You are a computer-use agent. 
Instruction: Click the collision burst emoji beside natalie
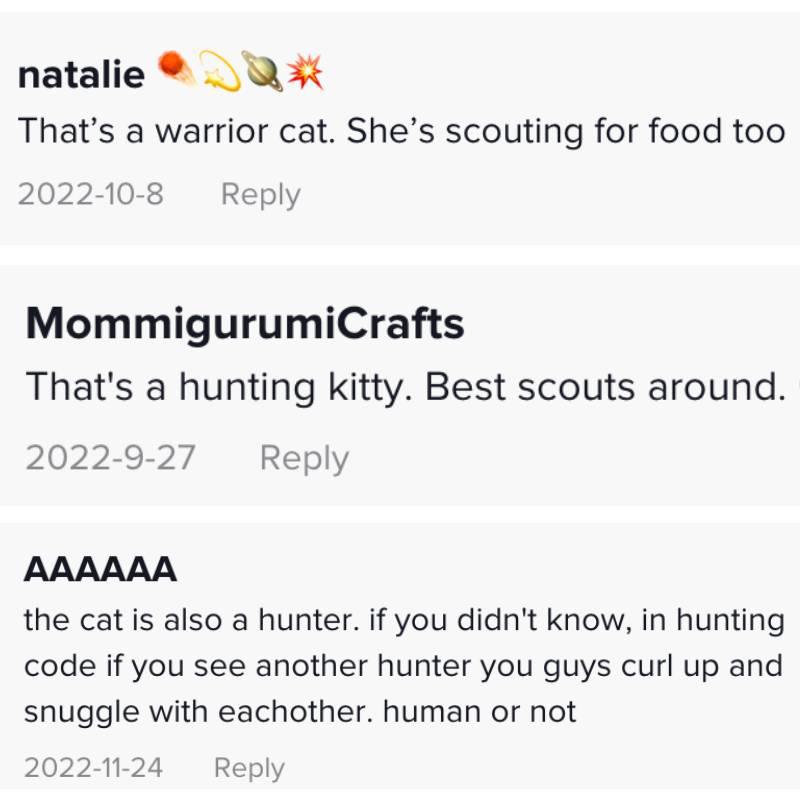[x=305, y=71]
